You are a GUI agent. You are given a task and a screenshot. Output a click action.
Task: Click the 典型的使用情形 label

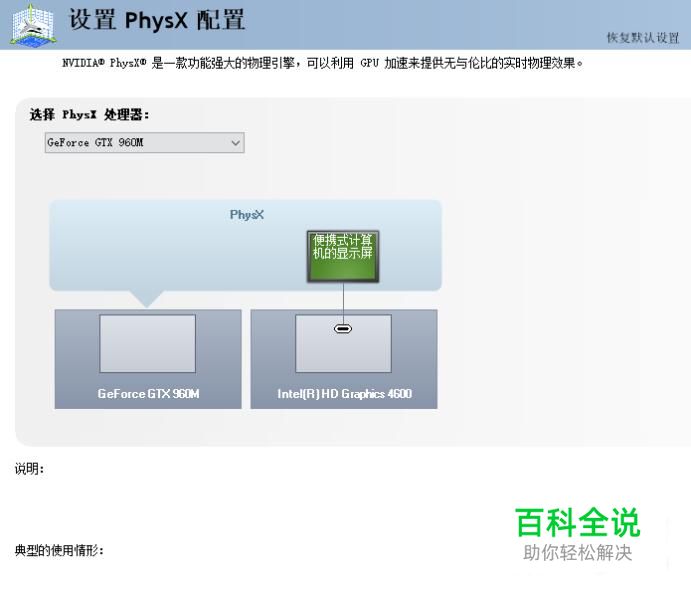point(59,550)
